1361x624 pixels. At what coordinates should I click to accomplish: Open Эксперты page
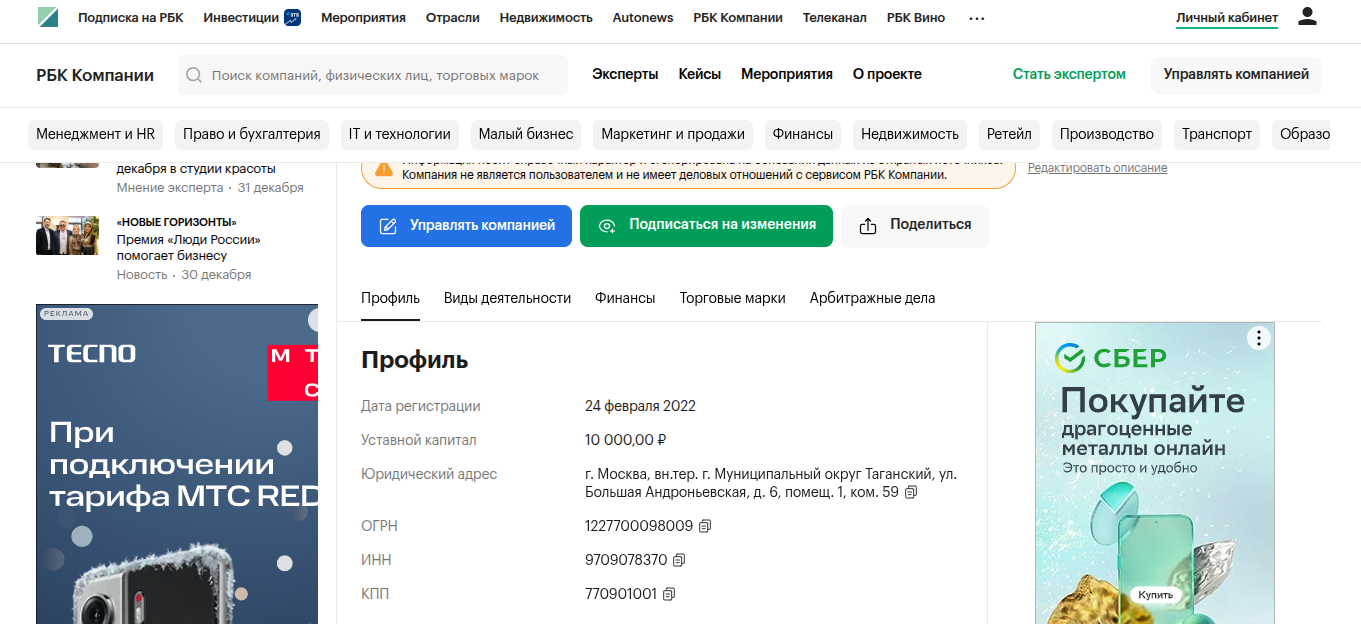pos(625,74)
